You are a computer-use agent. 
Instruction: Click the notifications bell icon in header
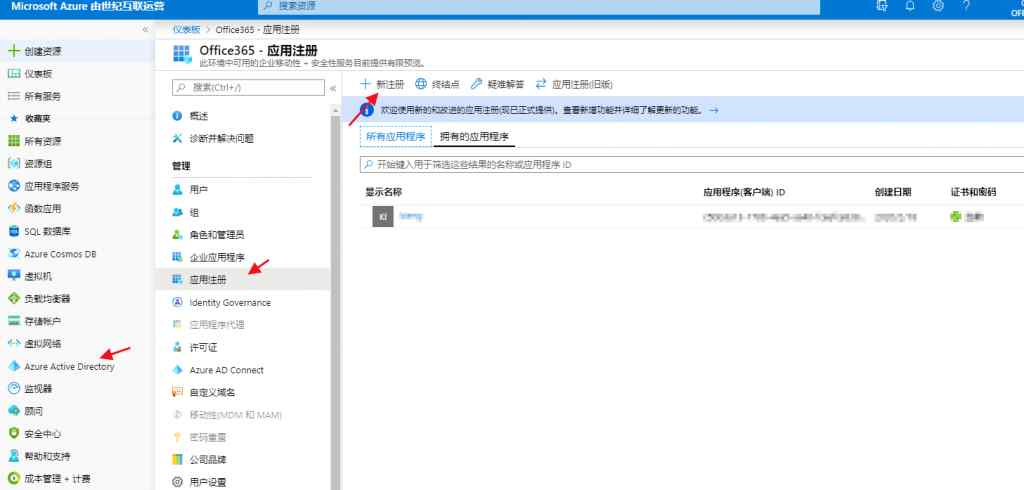(x=910, y=6)
